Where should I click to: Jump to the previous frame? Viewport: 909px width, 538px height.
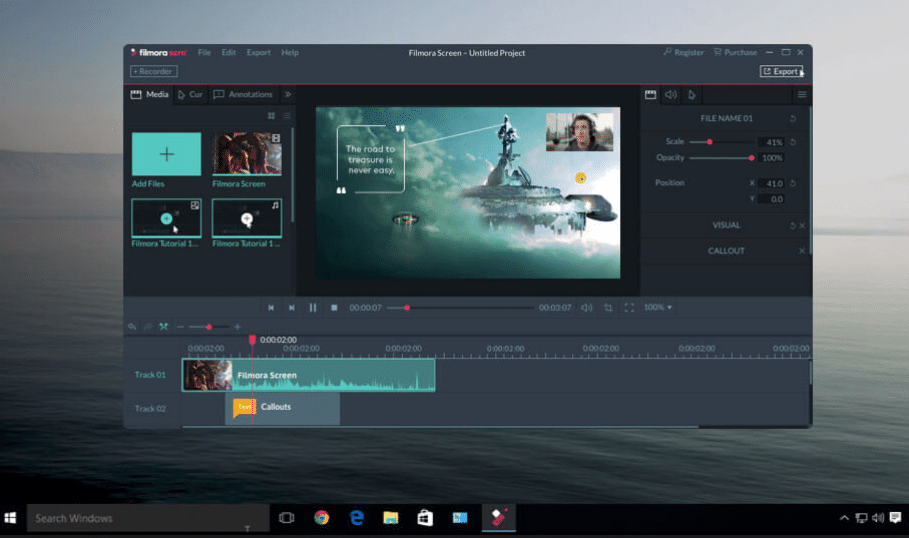[x=271, y=308]
